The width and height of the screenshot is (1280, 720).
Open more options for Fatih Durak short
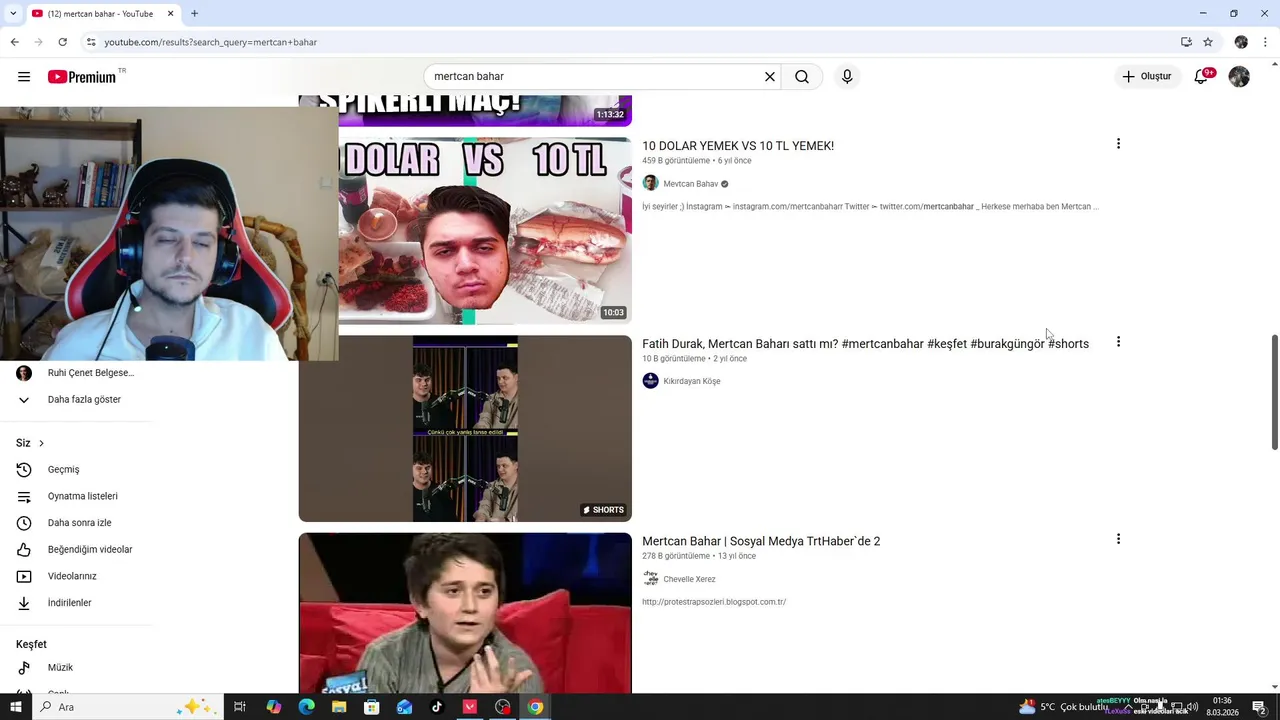pyautogui.click(x=1118, y=342)
